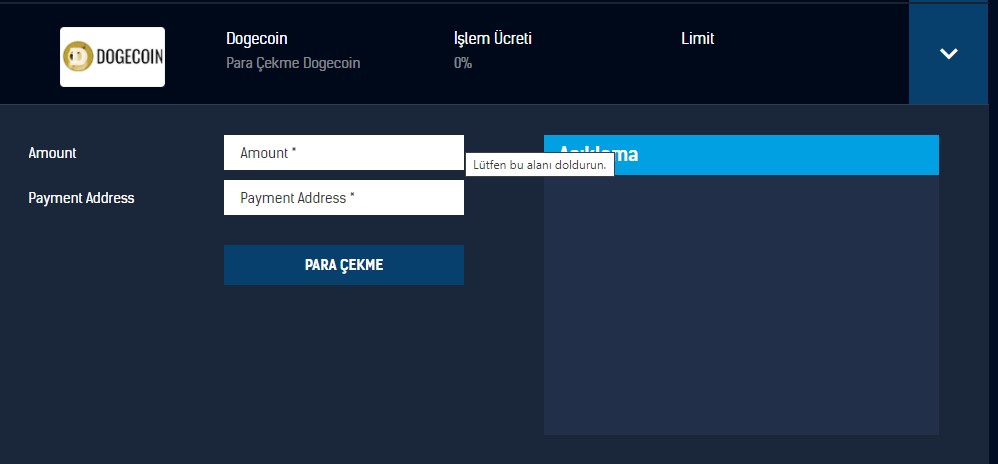Click the İşlem Ücreti column header
The width and height of the screenshot is (998, 464).
[x=492, y=39]
